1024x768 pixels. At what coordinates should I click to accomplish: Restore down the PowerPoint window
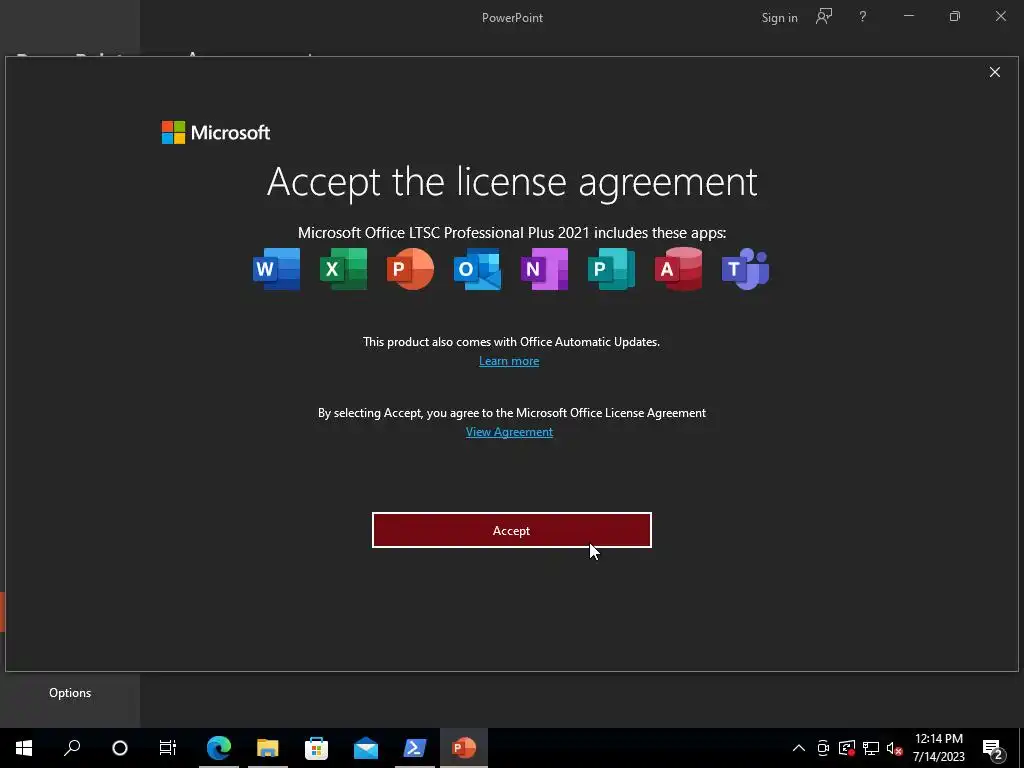coord(955,17)
